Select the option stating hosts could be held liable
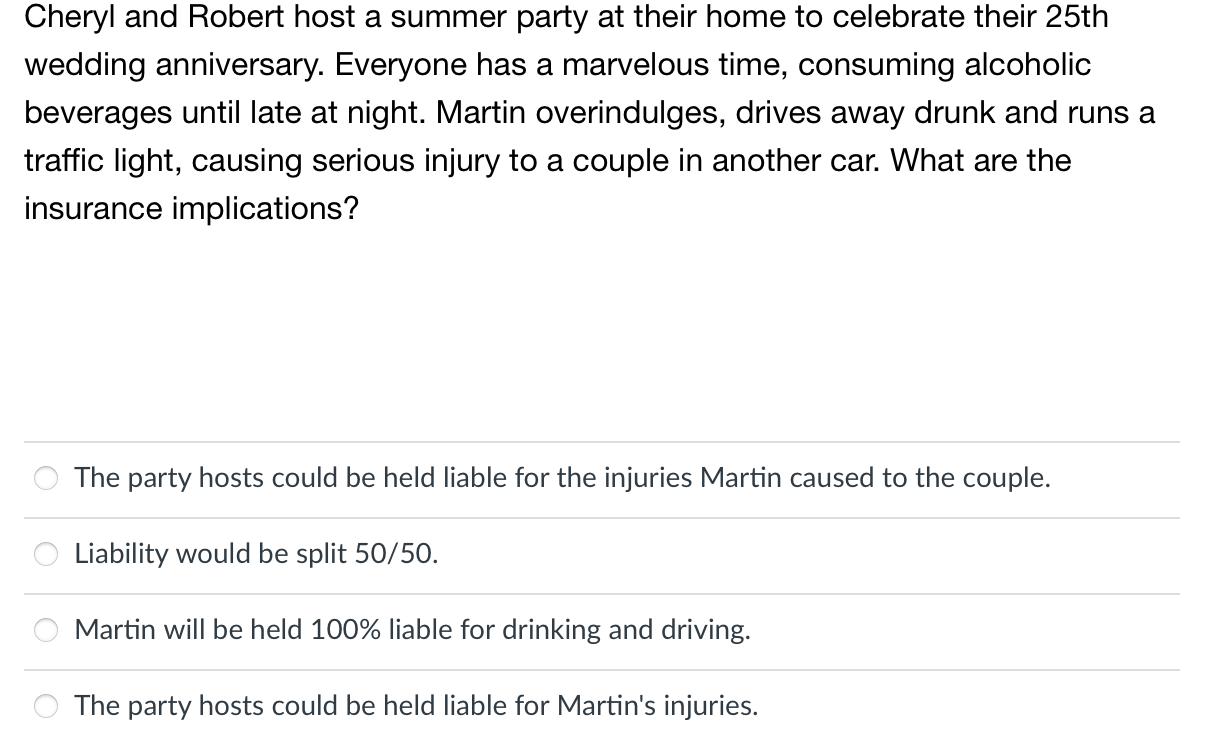1208x744 pixels. [562, 478]
